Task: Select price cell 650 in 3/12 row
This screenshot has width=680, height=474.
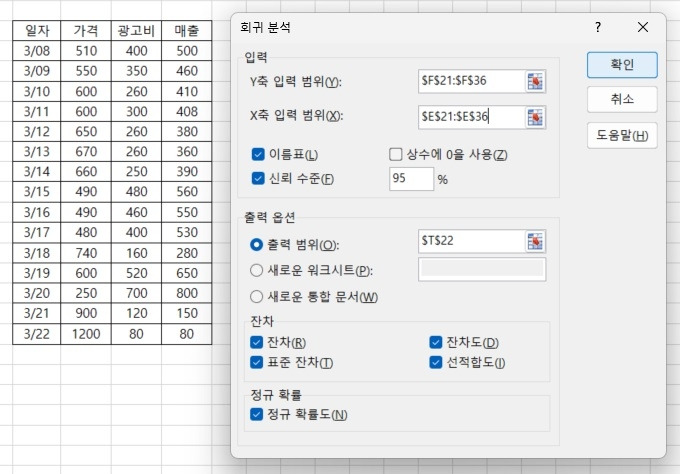Action: pyautogui.click(x=86, y=131)
